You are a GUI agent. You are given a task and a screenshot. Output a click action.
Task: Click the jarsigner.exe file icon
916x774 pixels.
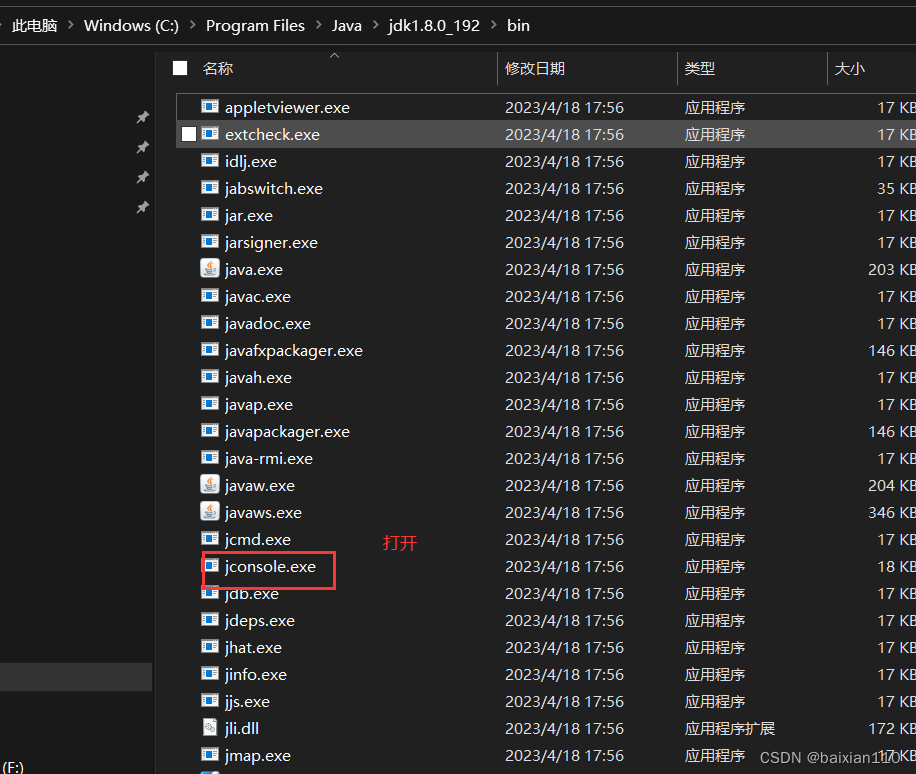click(x=210, y=241)
